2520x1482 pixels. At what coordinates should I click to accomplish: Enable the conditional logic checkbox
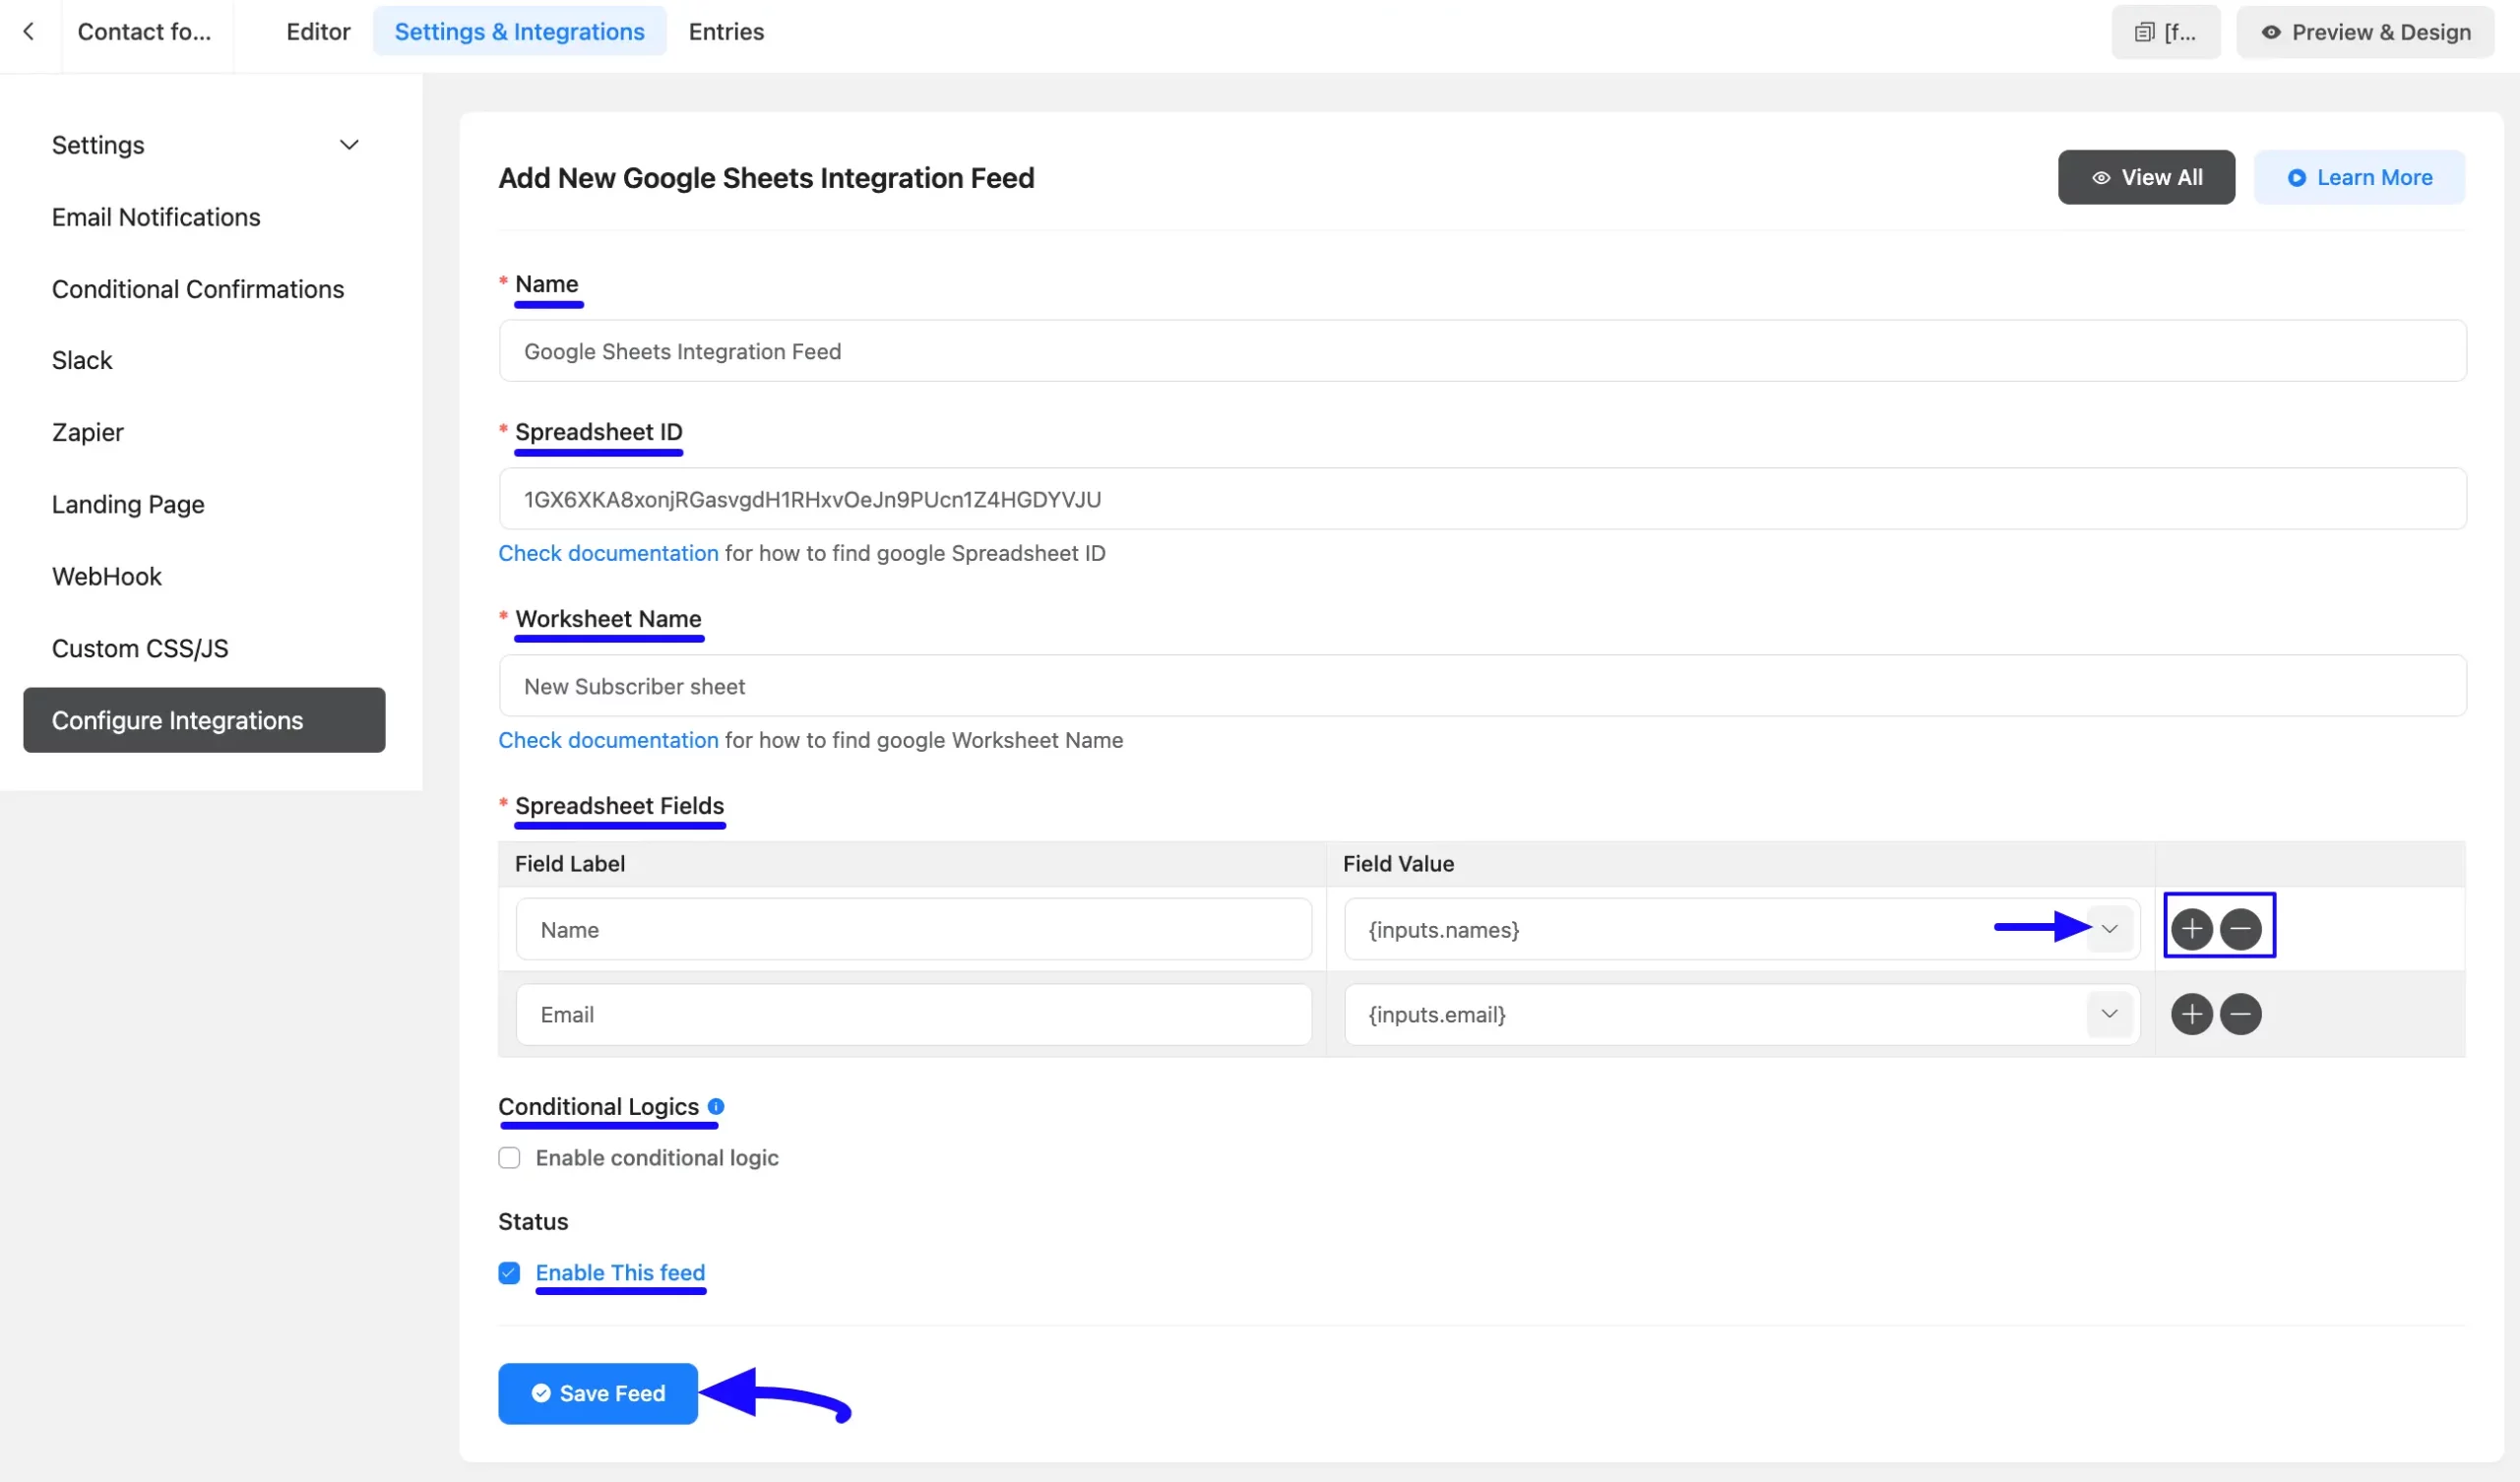coord(509,1157)
